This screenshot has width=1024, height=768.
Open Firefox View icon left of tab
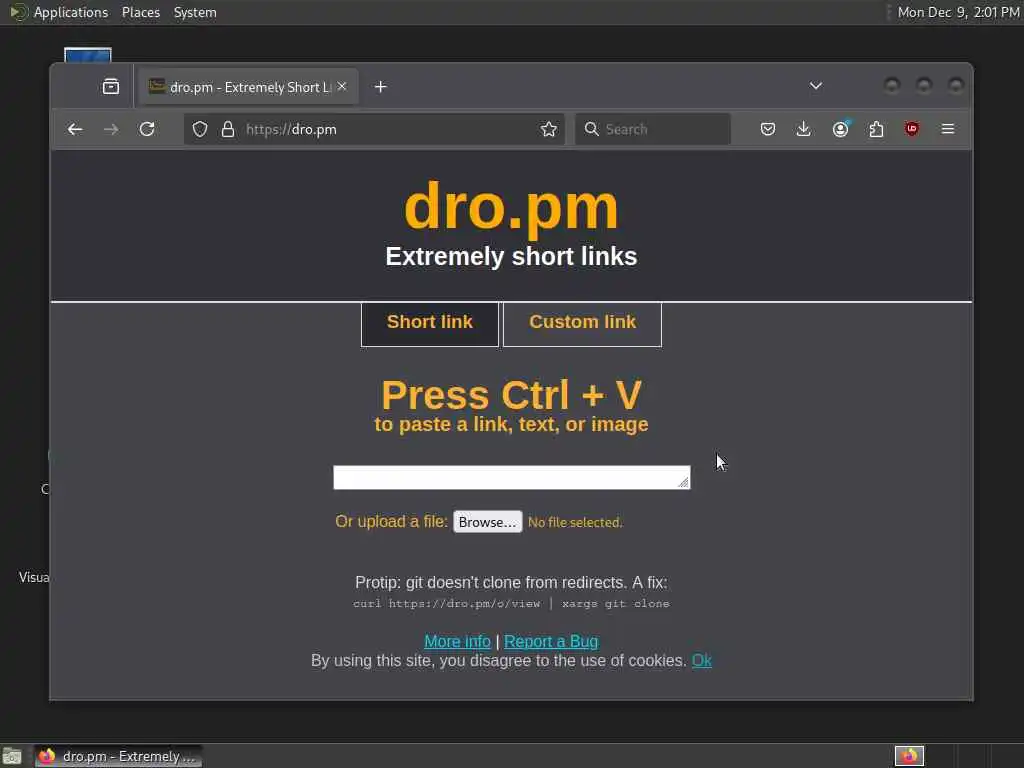pos(111,86)
